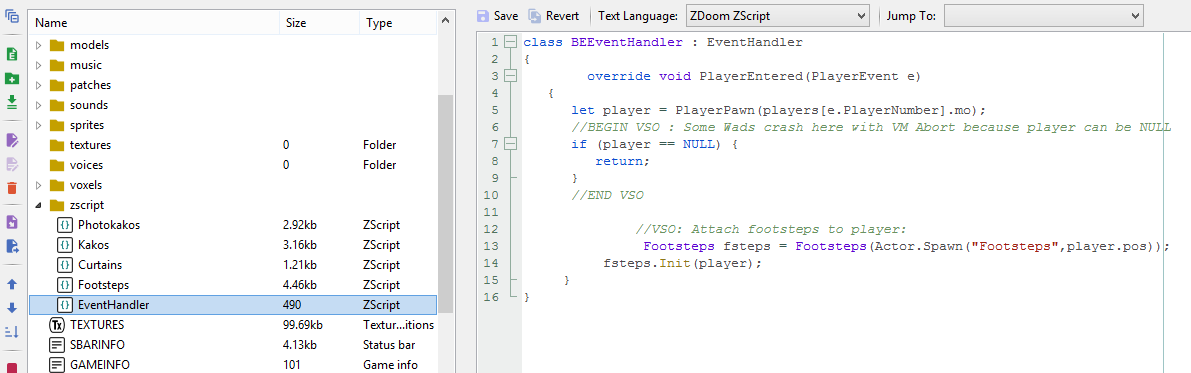Viewport: 1191px width, 373px height.
Task: Collapse the zscript folder
Action: pyautogui.click(x=38, y=205)
